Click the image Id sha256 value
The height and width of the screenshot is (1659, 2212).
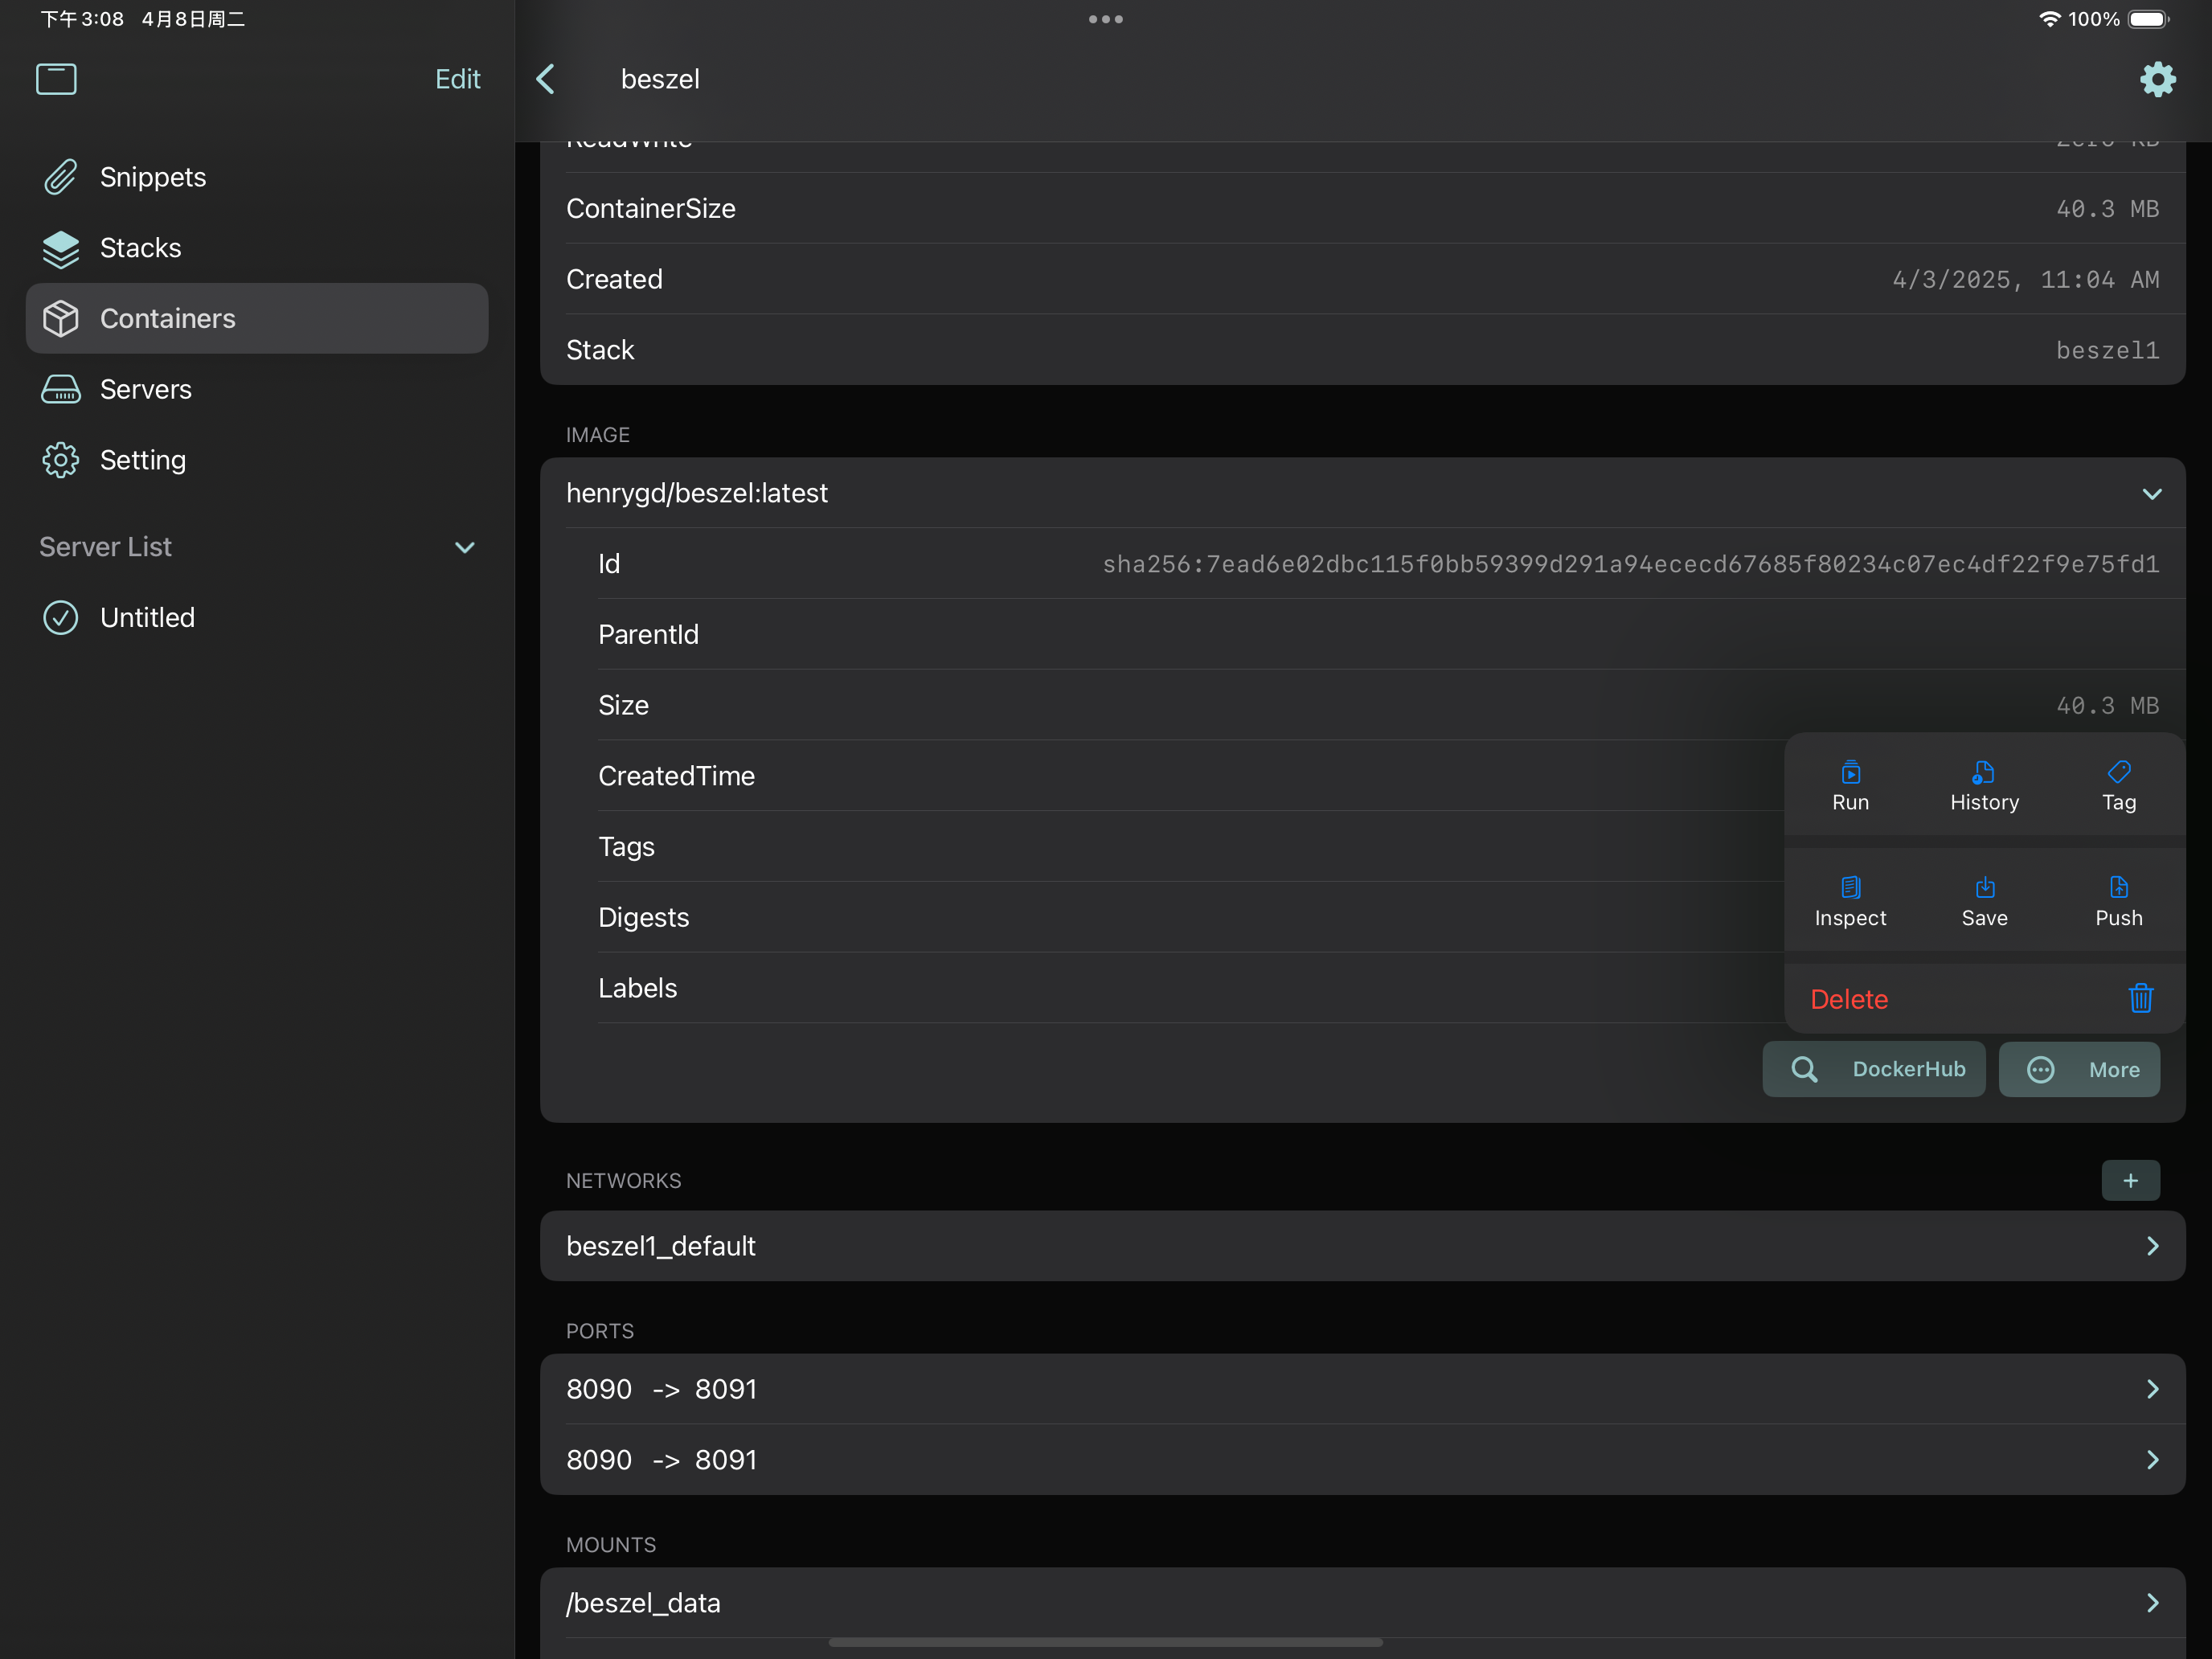click(x=1630, y=564)
